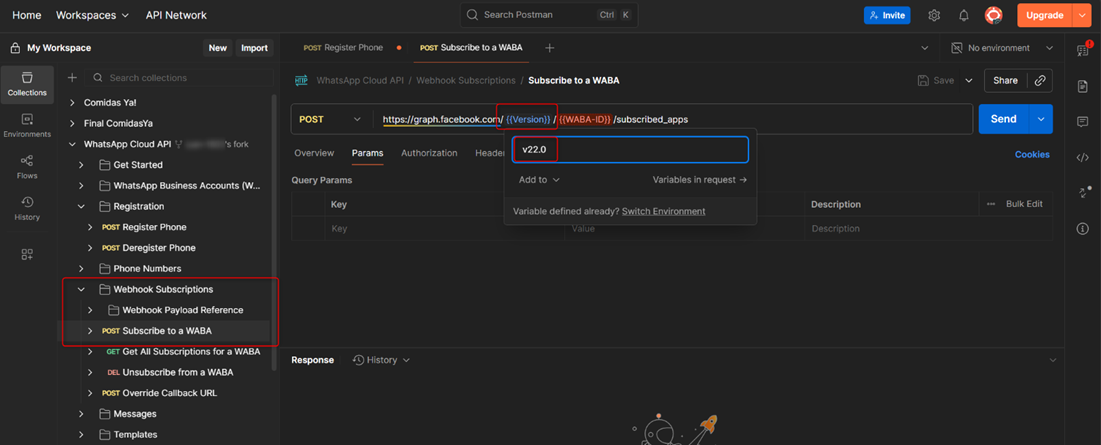Click the v22.0 variable value field
The width and height of the screenshot is (1101, 445).
(x=630, y=150)
